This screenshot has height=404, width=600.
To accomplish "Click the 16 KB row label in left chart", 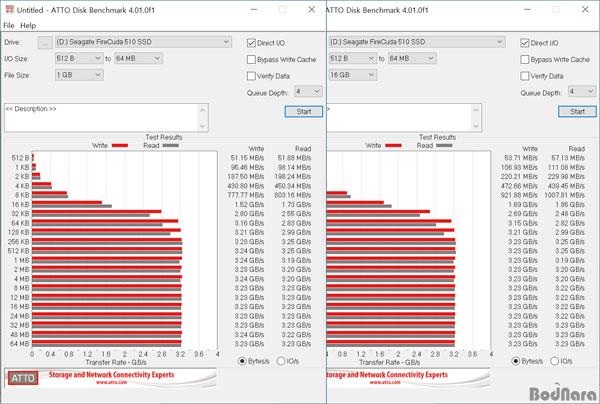I will coord(20,204).
